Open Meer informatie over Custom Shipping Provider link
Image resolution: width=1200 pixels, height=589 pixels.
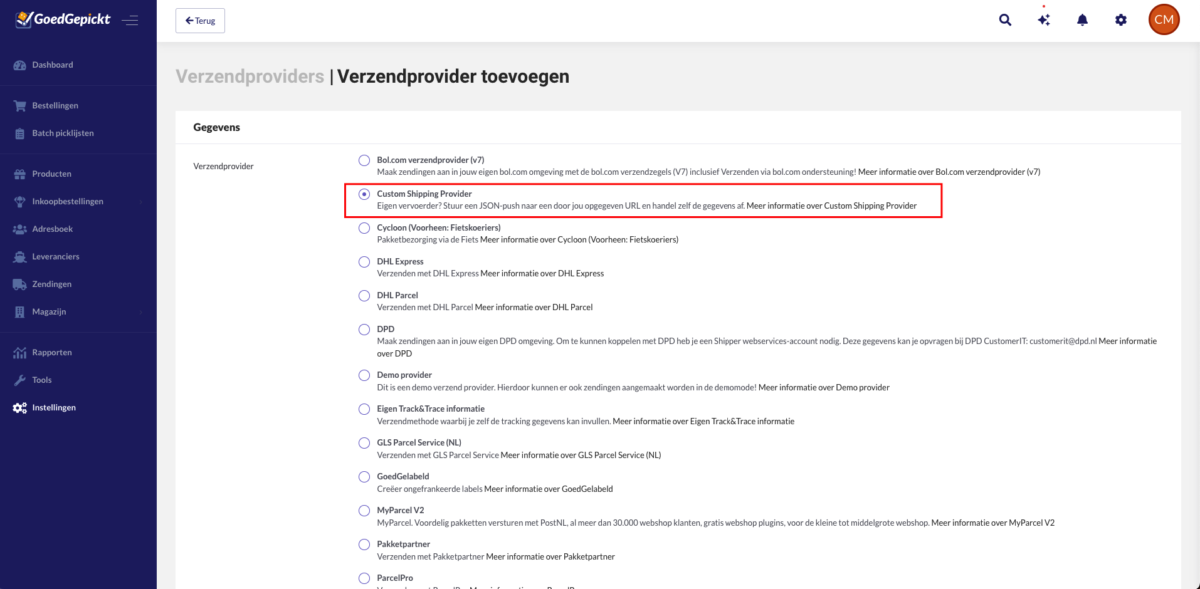845,206
